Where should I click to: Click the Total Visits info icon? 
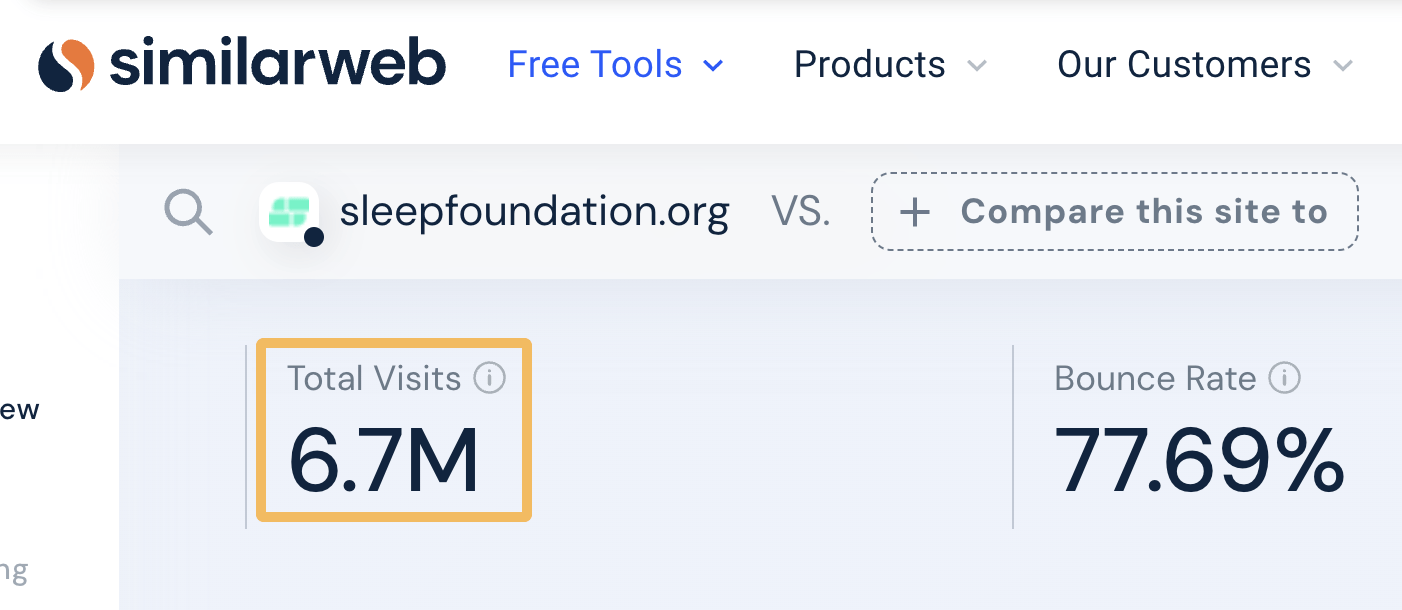(489, 378)
